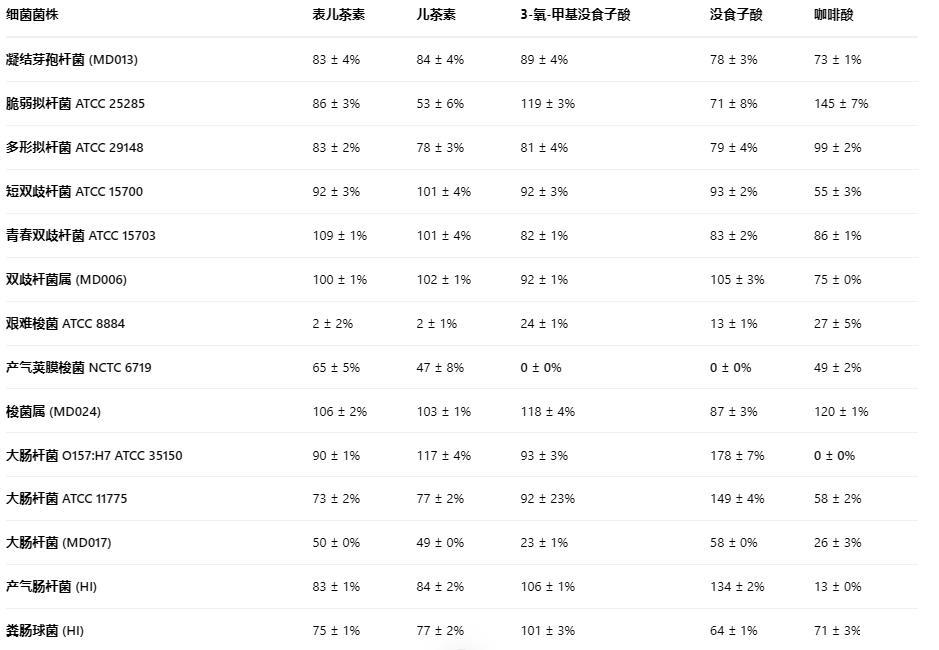Select the 134 ± 2% cell
This screenshot has width=939, height=650.
click(x=737, y=587)
